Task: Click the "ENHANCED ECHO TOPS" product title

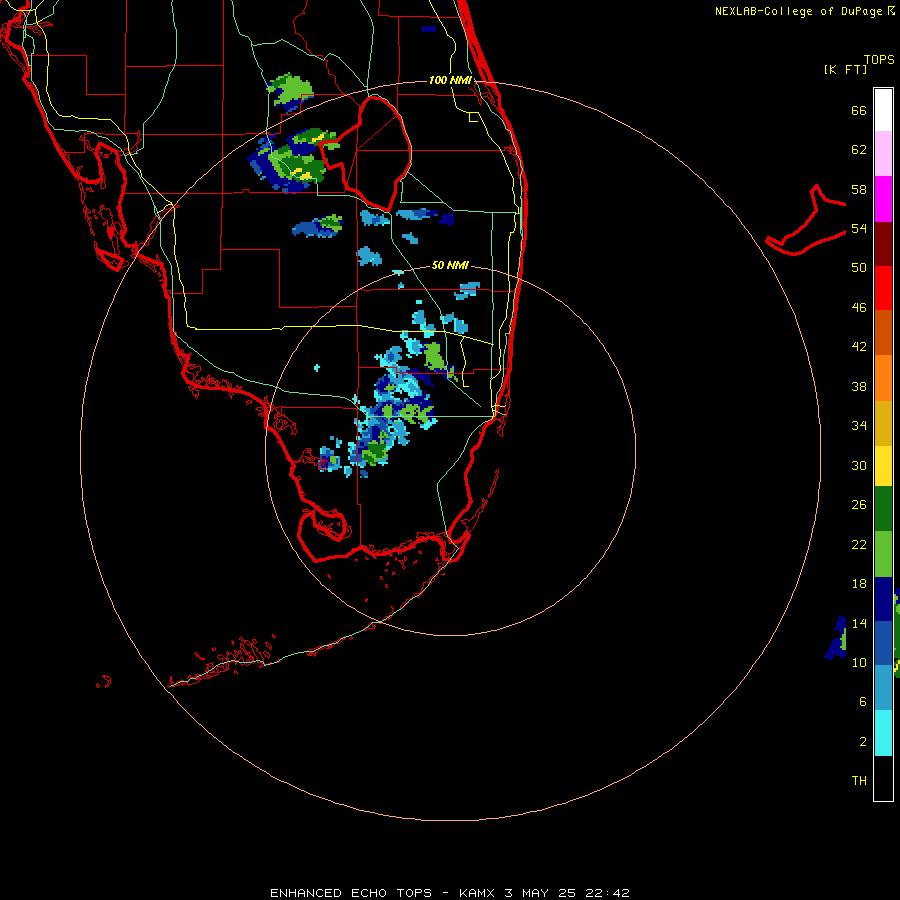Action: click(351, 893)
